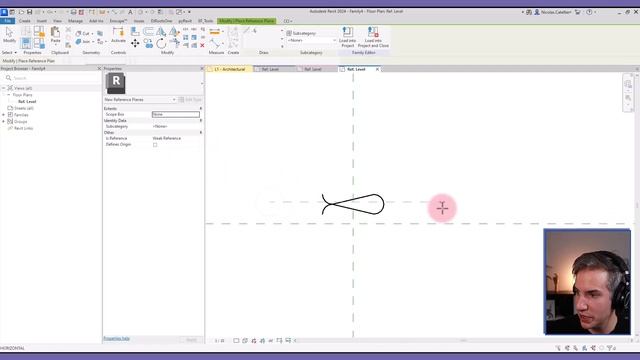640x360 pixels.
Task: Click the signed-in user account name
Action: (556, 12)
